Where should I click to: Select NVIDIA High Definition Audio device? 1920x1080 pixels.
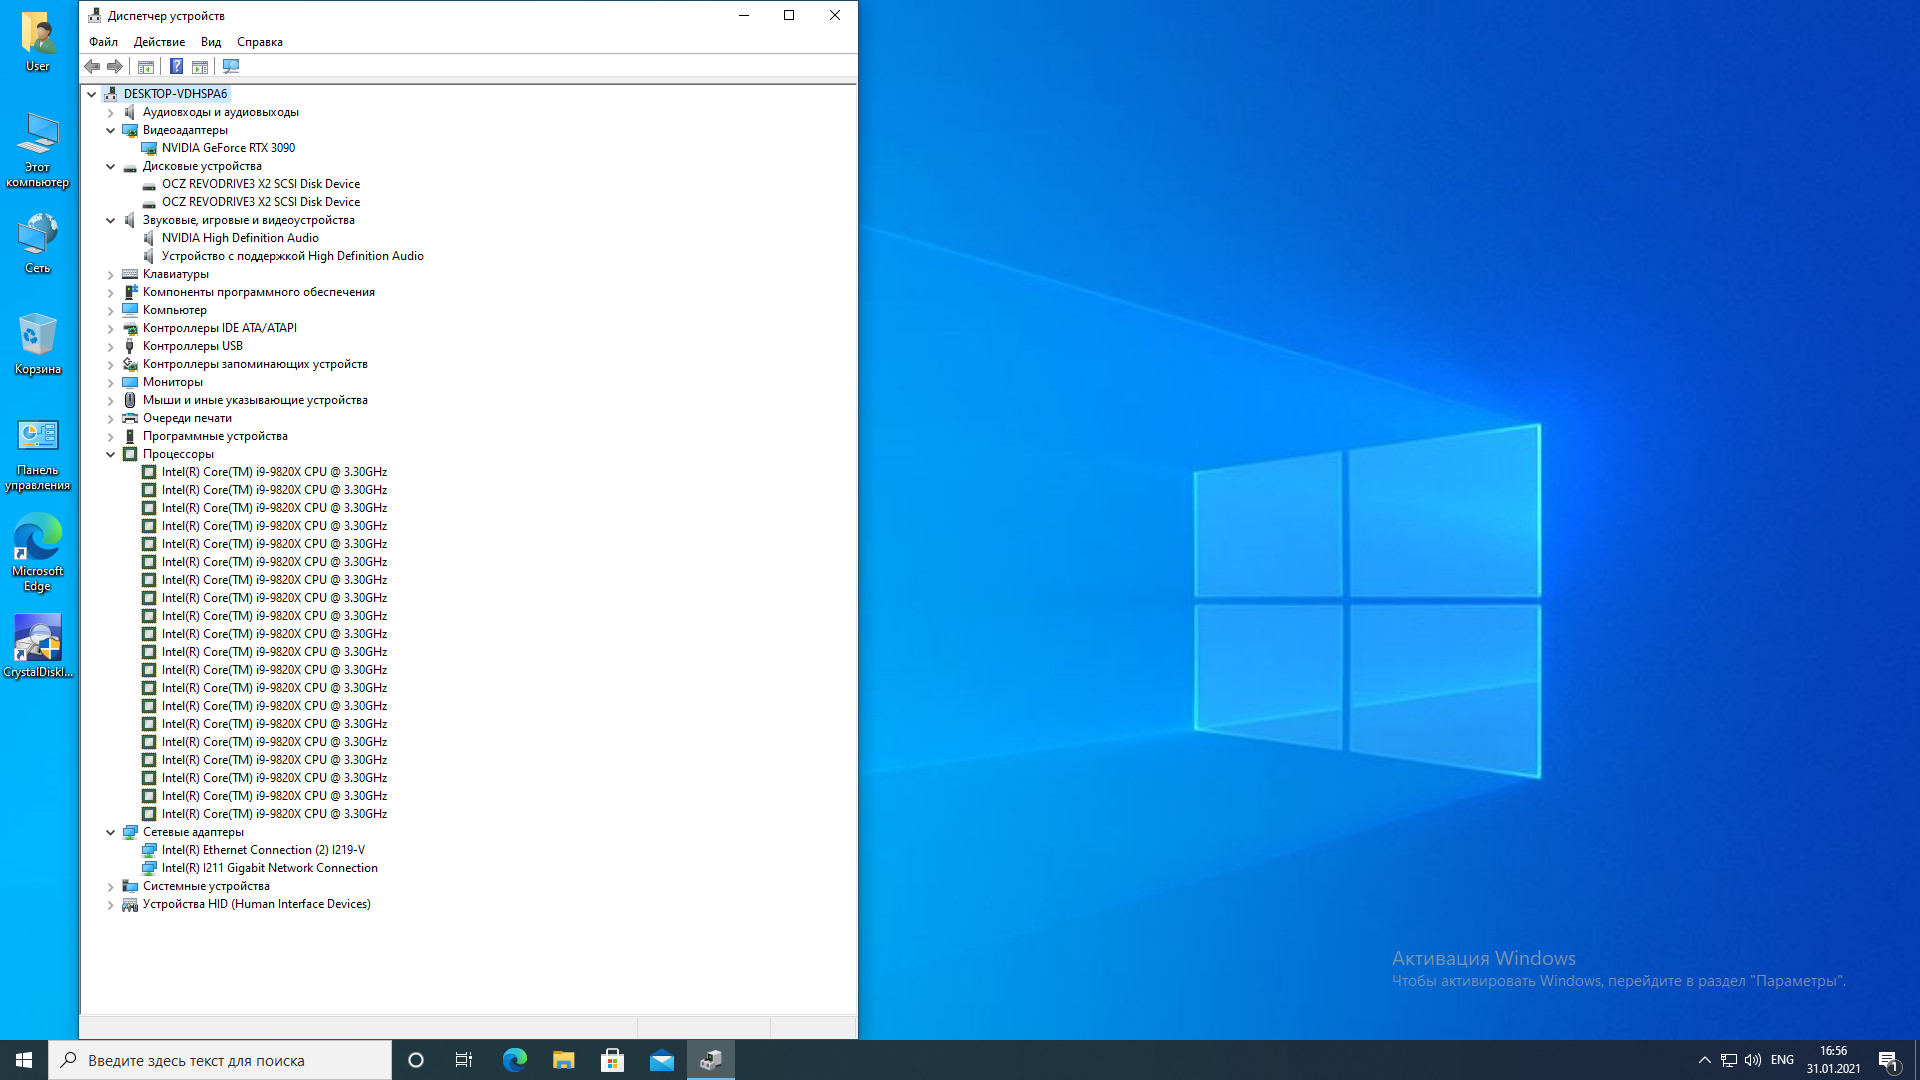pyautogui.click(x=240, y=238)
